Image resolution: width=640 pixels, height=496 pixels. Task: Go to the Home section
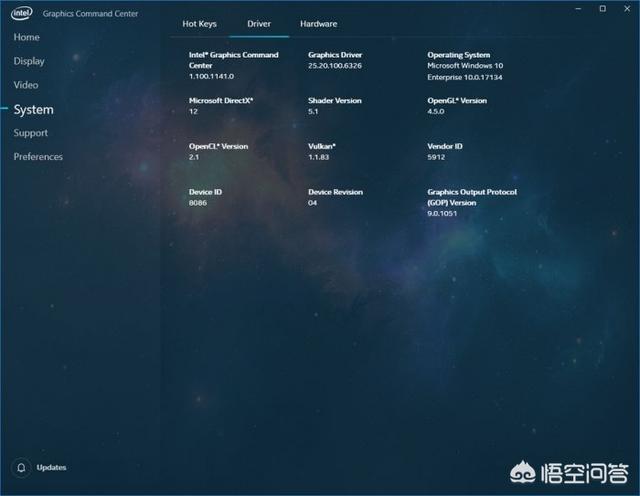(x=27, y=37)
